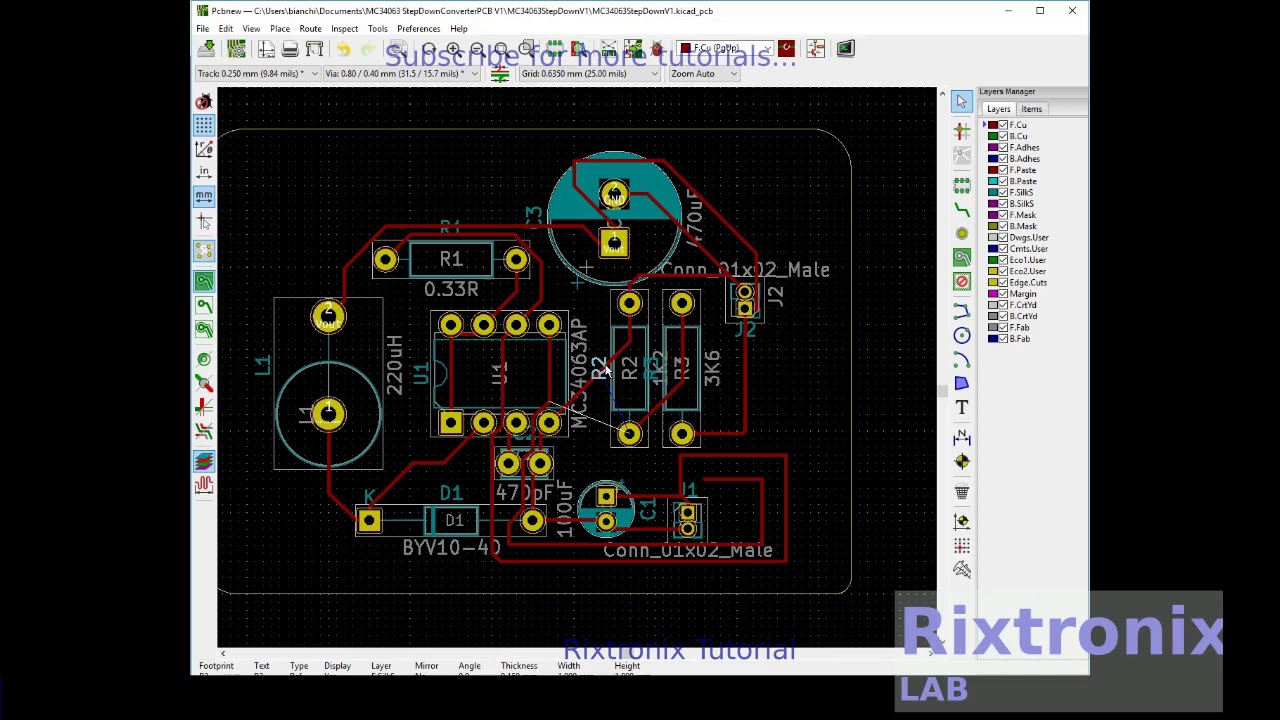Viewport: 1280px width, 720px height.
Task: Toggle F.Mask layer visibility checkbox
Action: coord(1003,215)
